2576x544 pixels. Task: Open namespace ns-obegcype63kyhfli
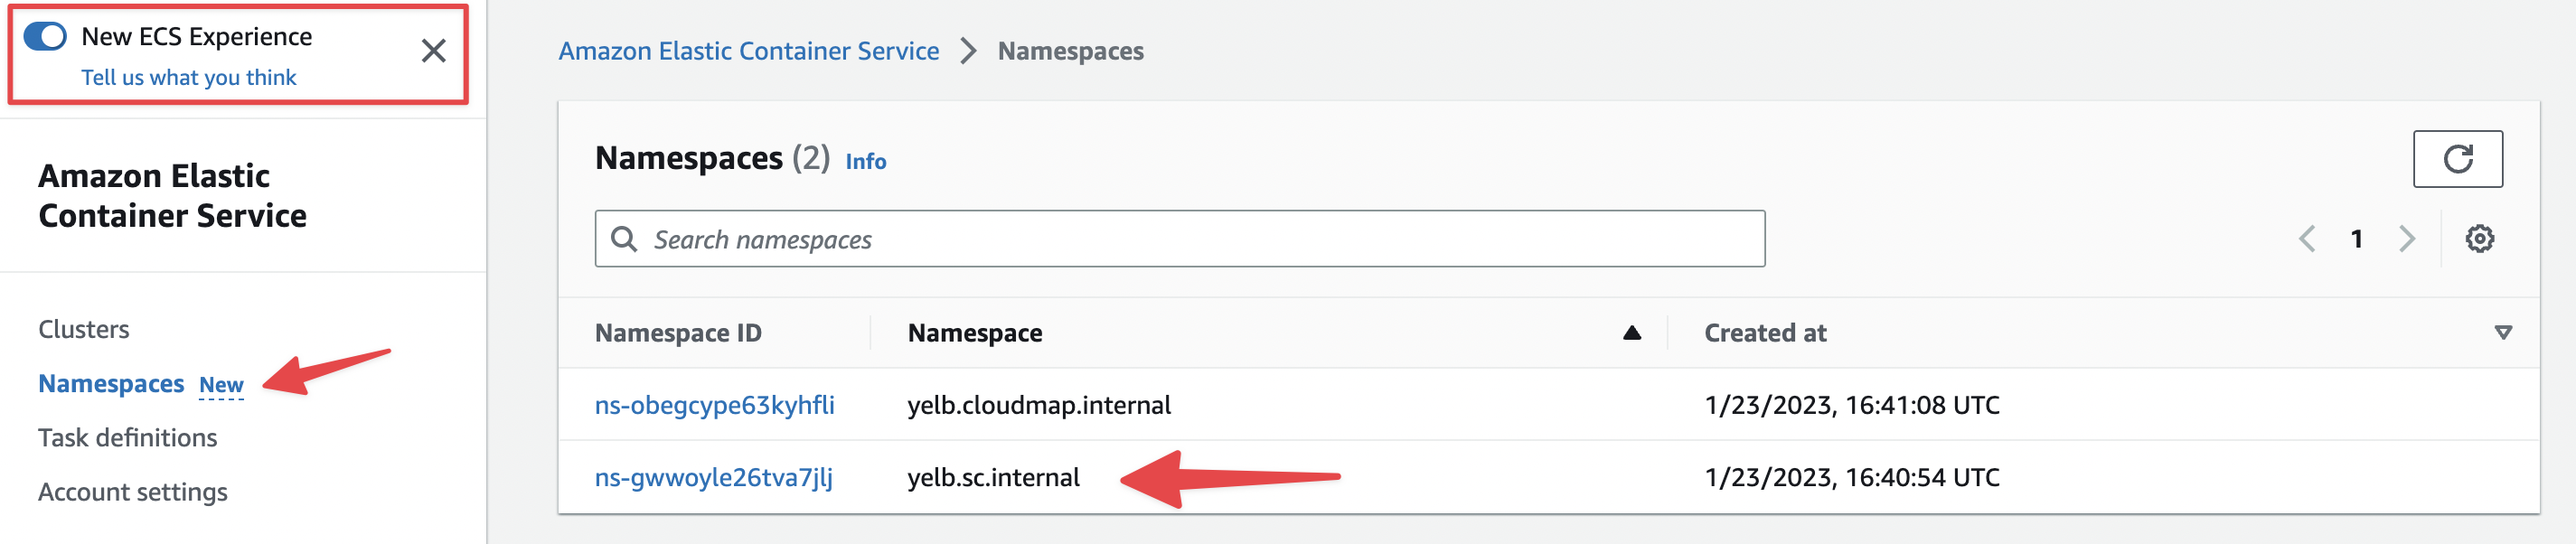coord(714,405)
